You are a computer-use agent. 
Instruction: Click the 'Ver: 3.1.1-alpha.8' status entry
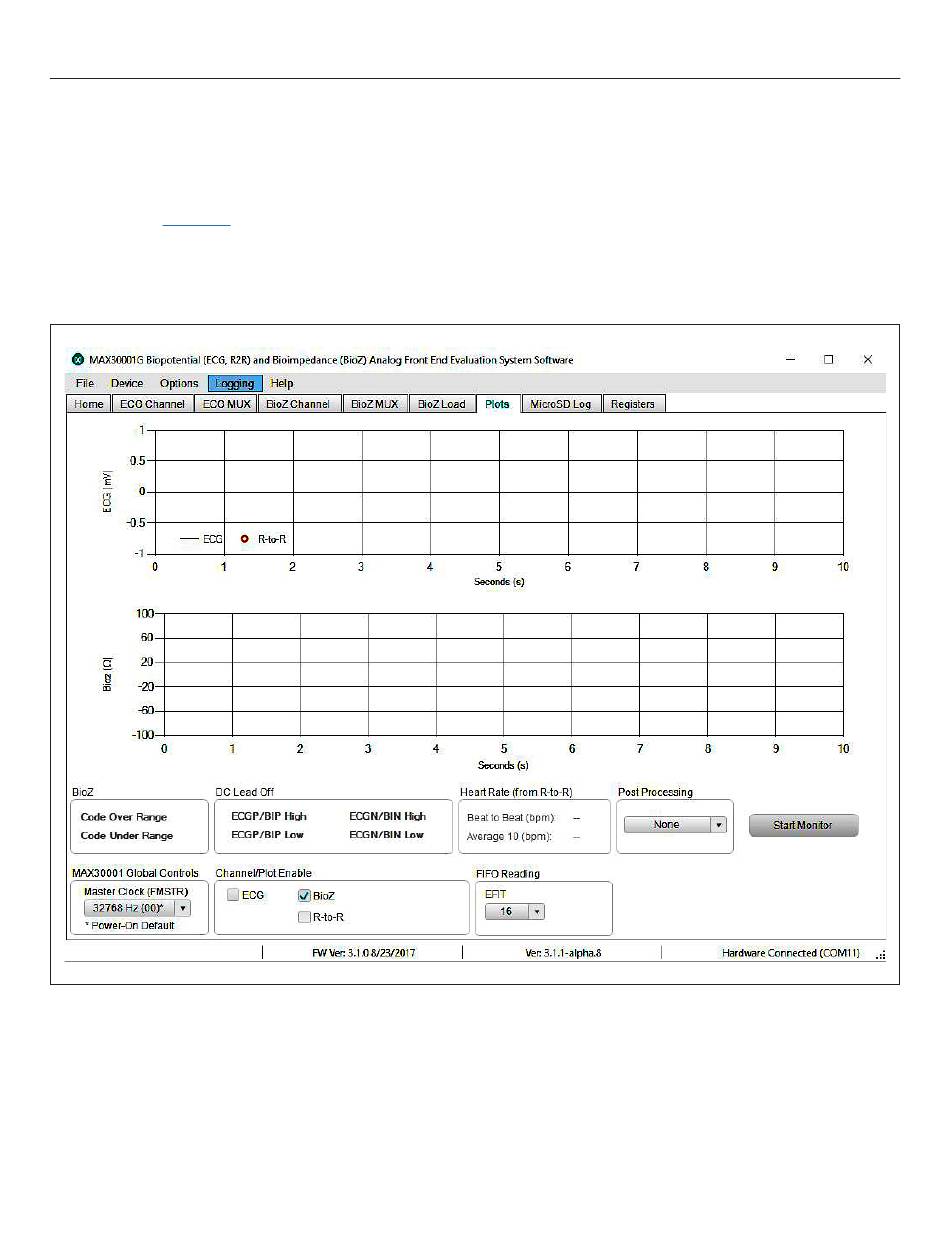[563, 953]
